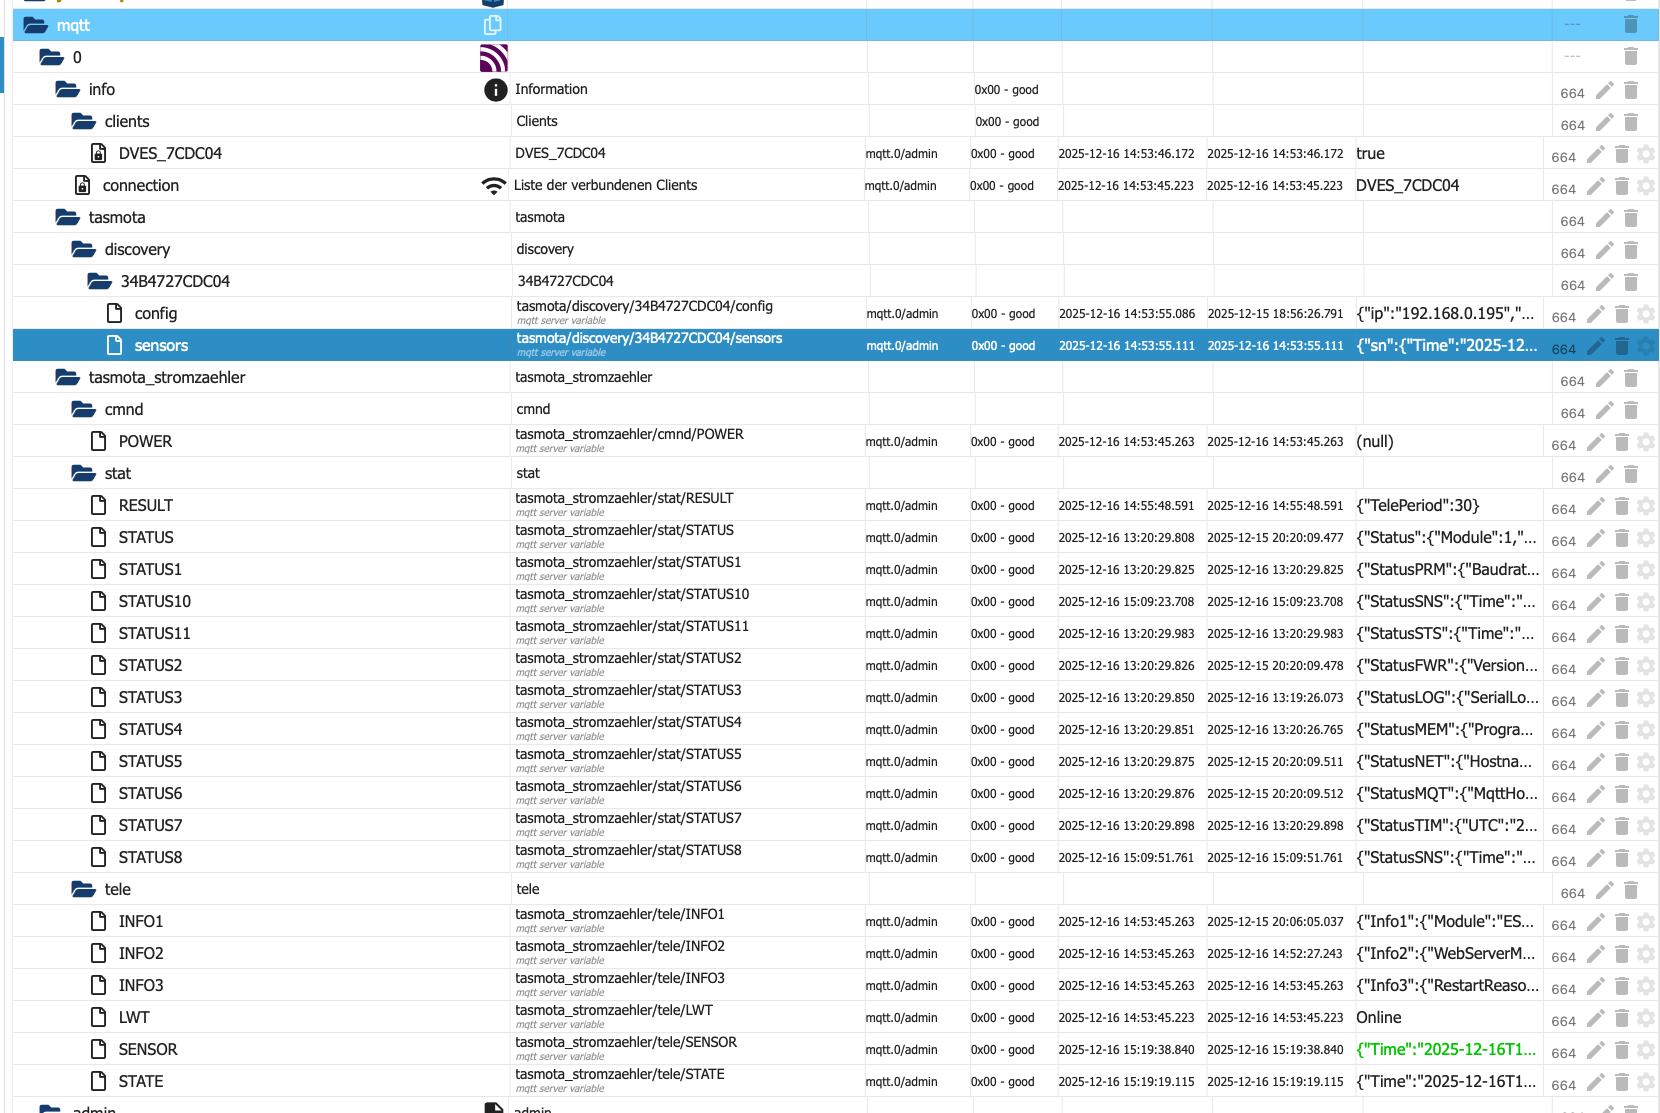
Task: Select the SENSOR state in the tree
Action: pos(147,1049)
